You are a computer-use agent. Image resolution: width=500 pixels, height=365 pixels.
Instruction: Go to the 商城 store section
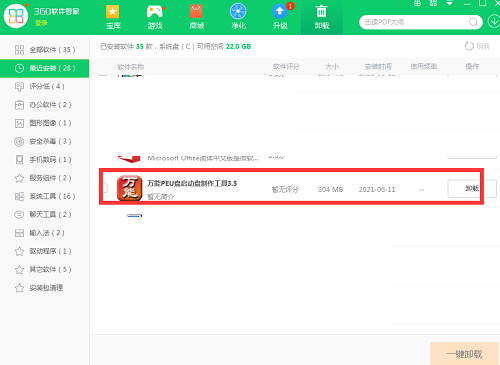point(196,17)
